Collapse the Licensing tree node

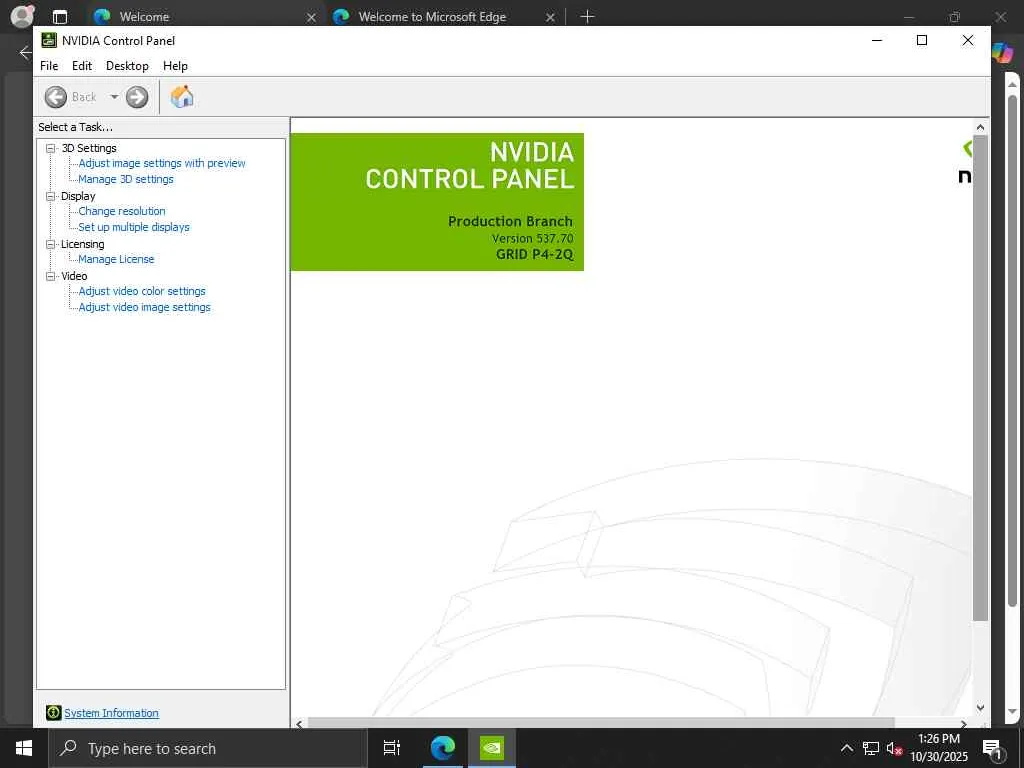click(50, 244)
